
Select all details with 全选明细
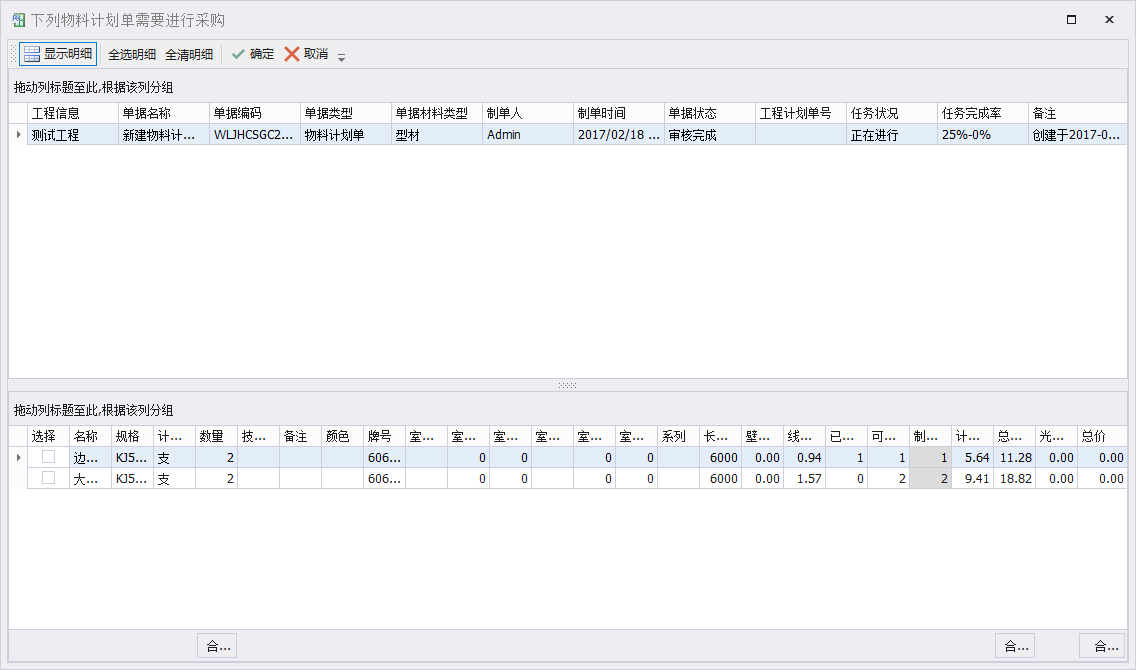coord(132,54)
